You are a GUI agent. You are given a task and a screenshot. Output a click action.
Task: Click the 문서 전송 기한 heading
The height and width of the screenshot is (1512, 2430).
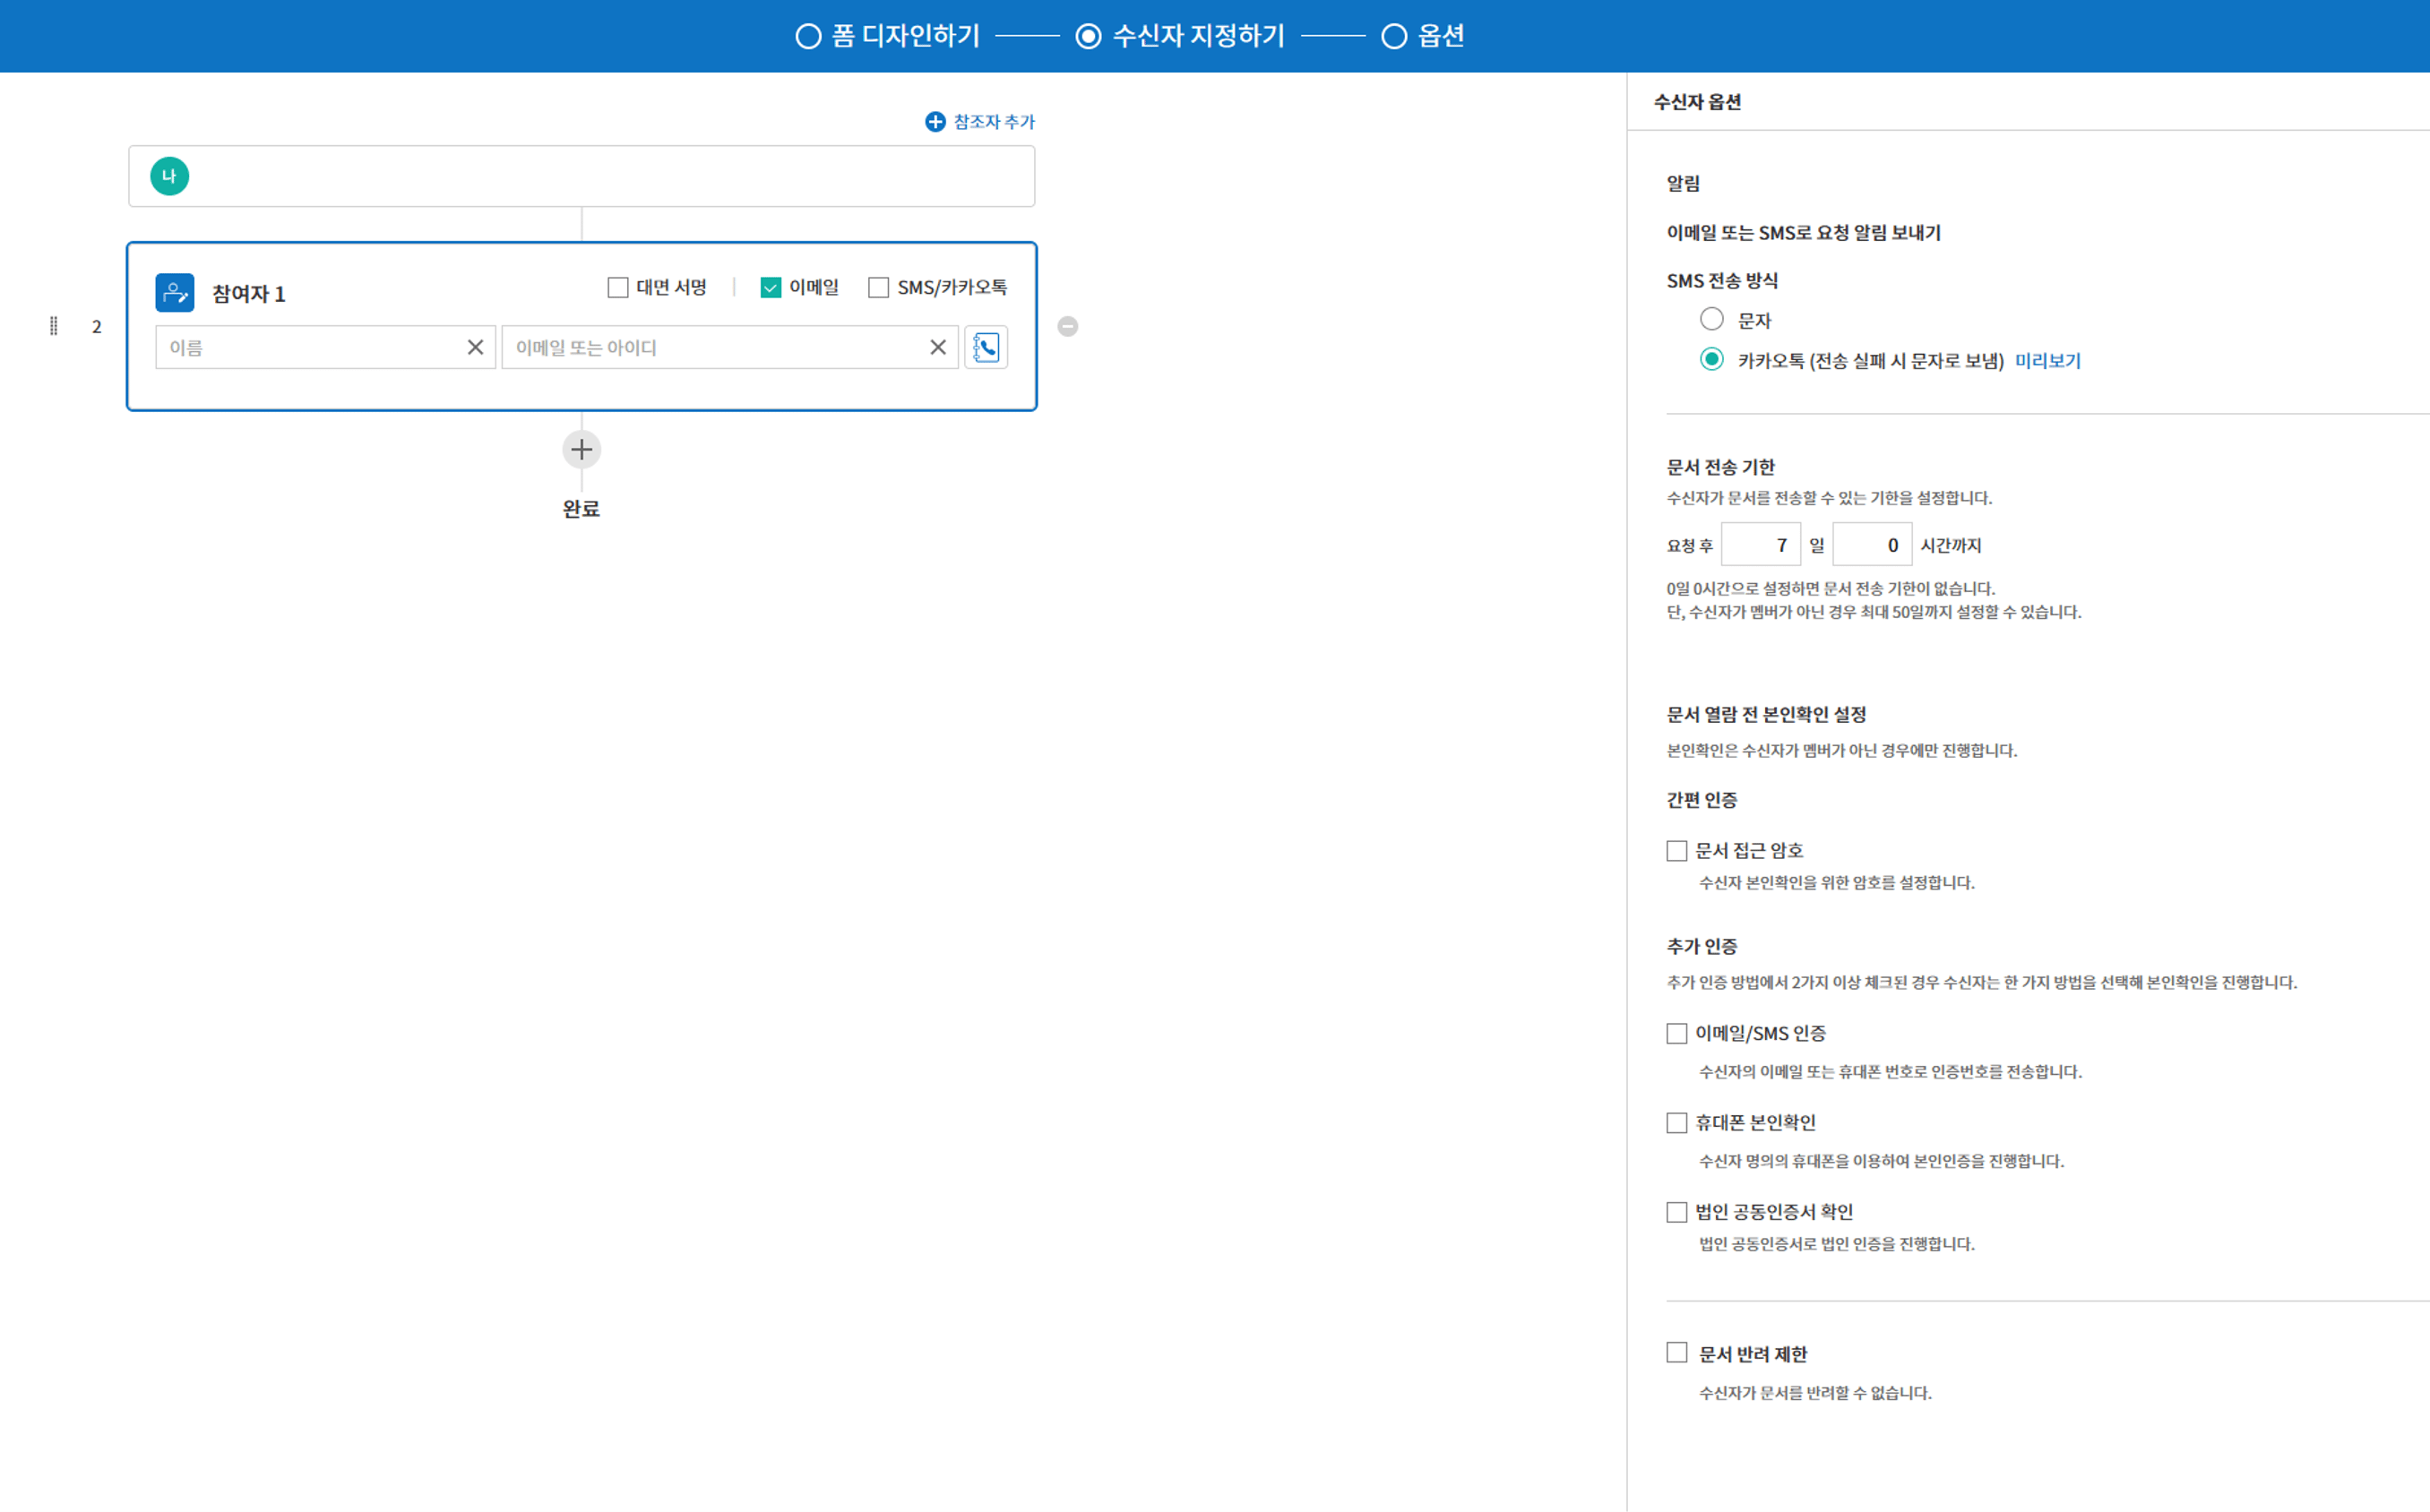1720,467
